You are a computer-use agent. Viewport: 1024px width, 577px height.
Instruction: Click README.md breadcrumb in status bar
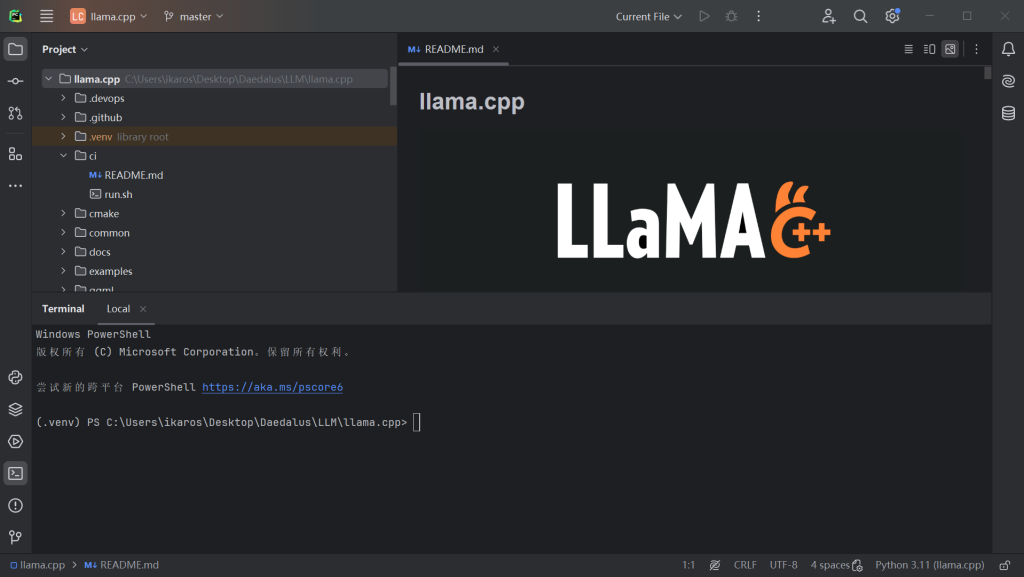click(121, 565)
